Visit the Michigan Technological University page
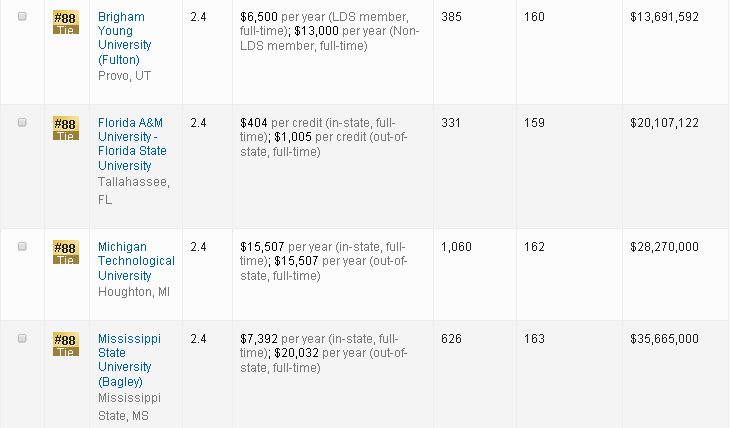 (136, 261)
